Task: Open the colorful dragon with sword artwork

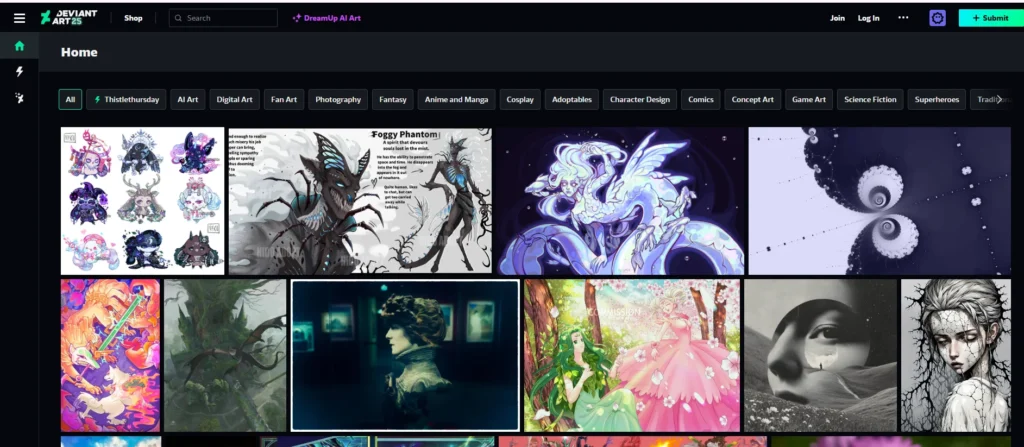Action: (110, 356)
